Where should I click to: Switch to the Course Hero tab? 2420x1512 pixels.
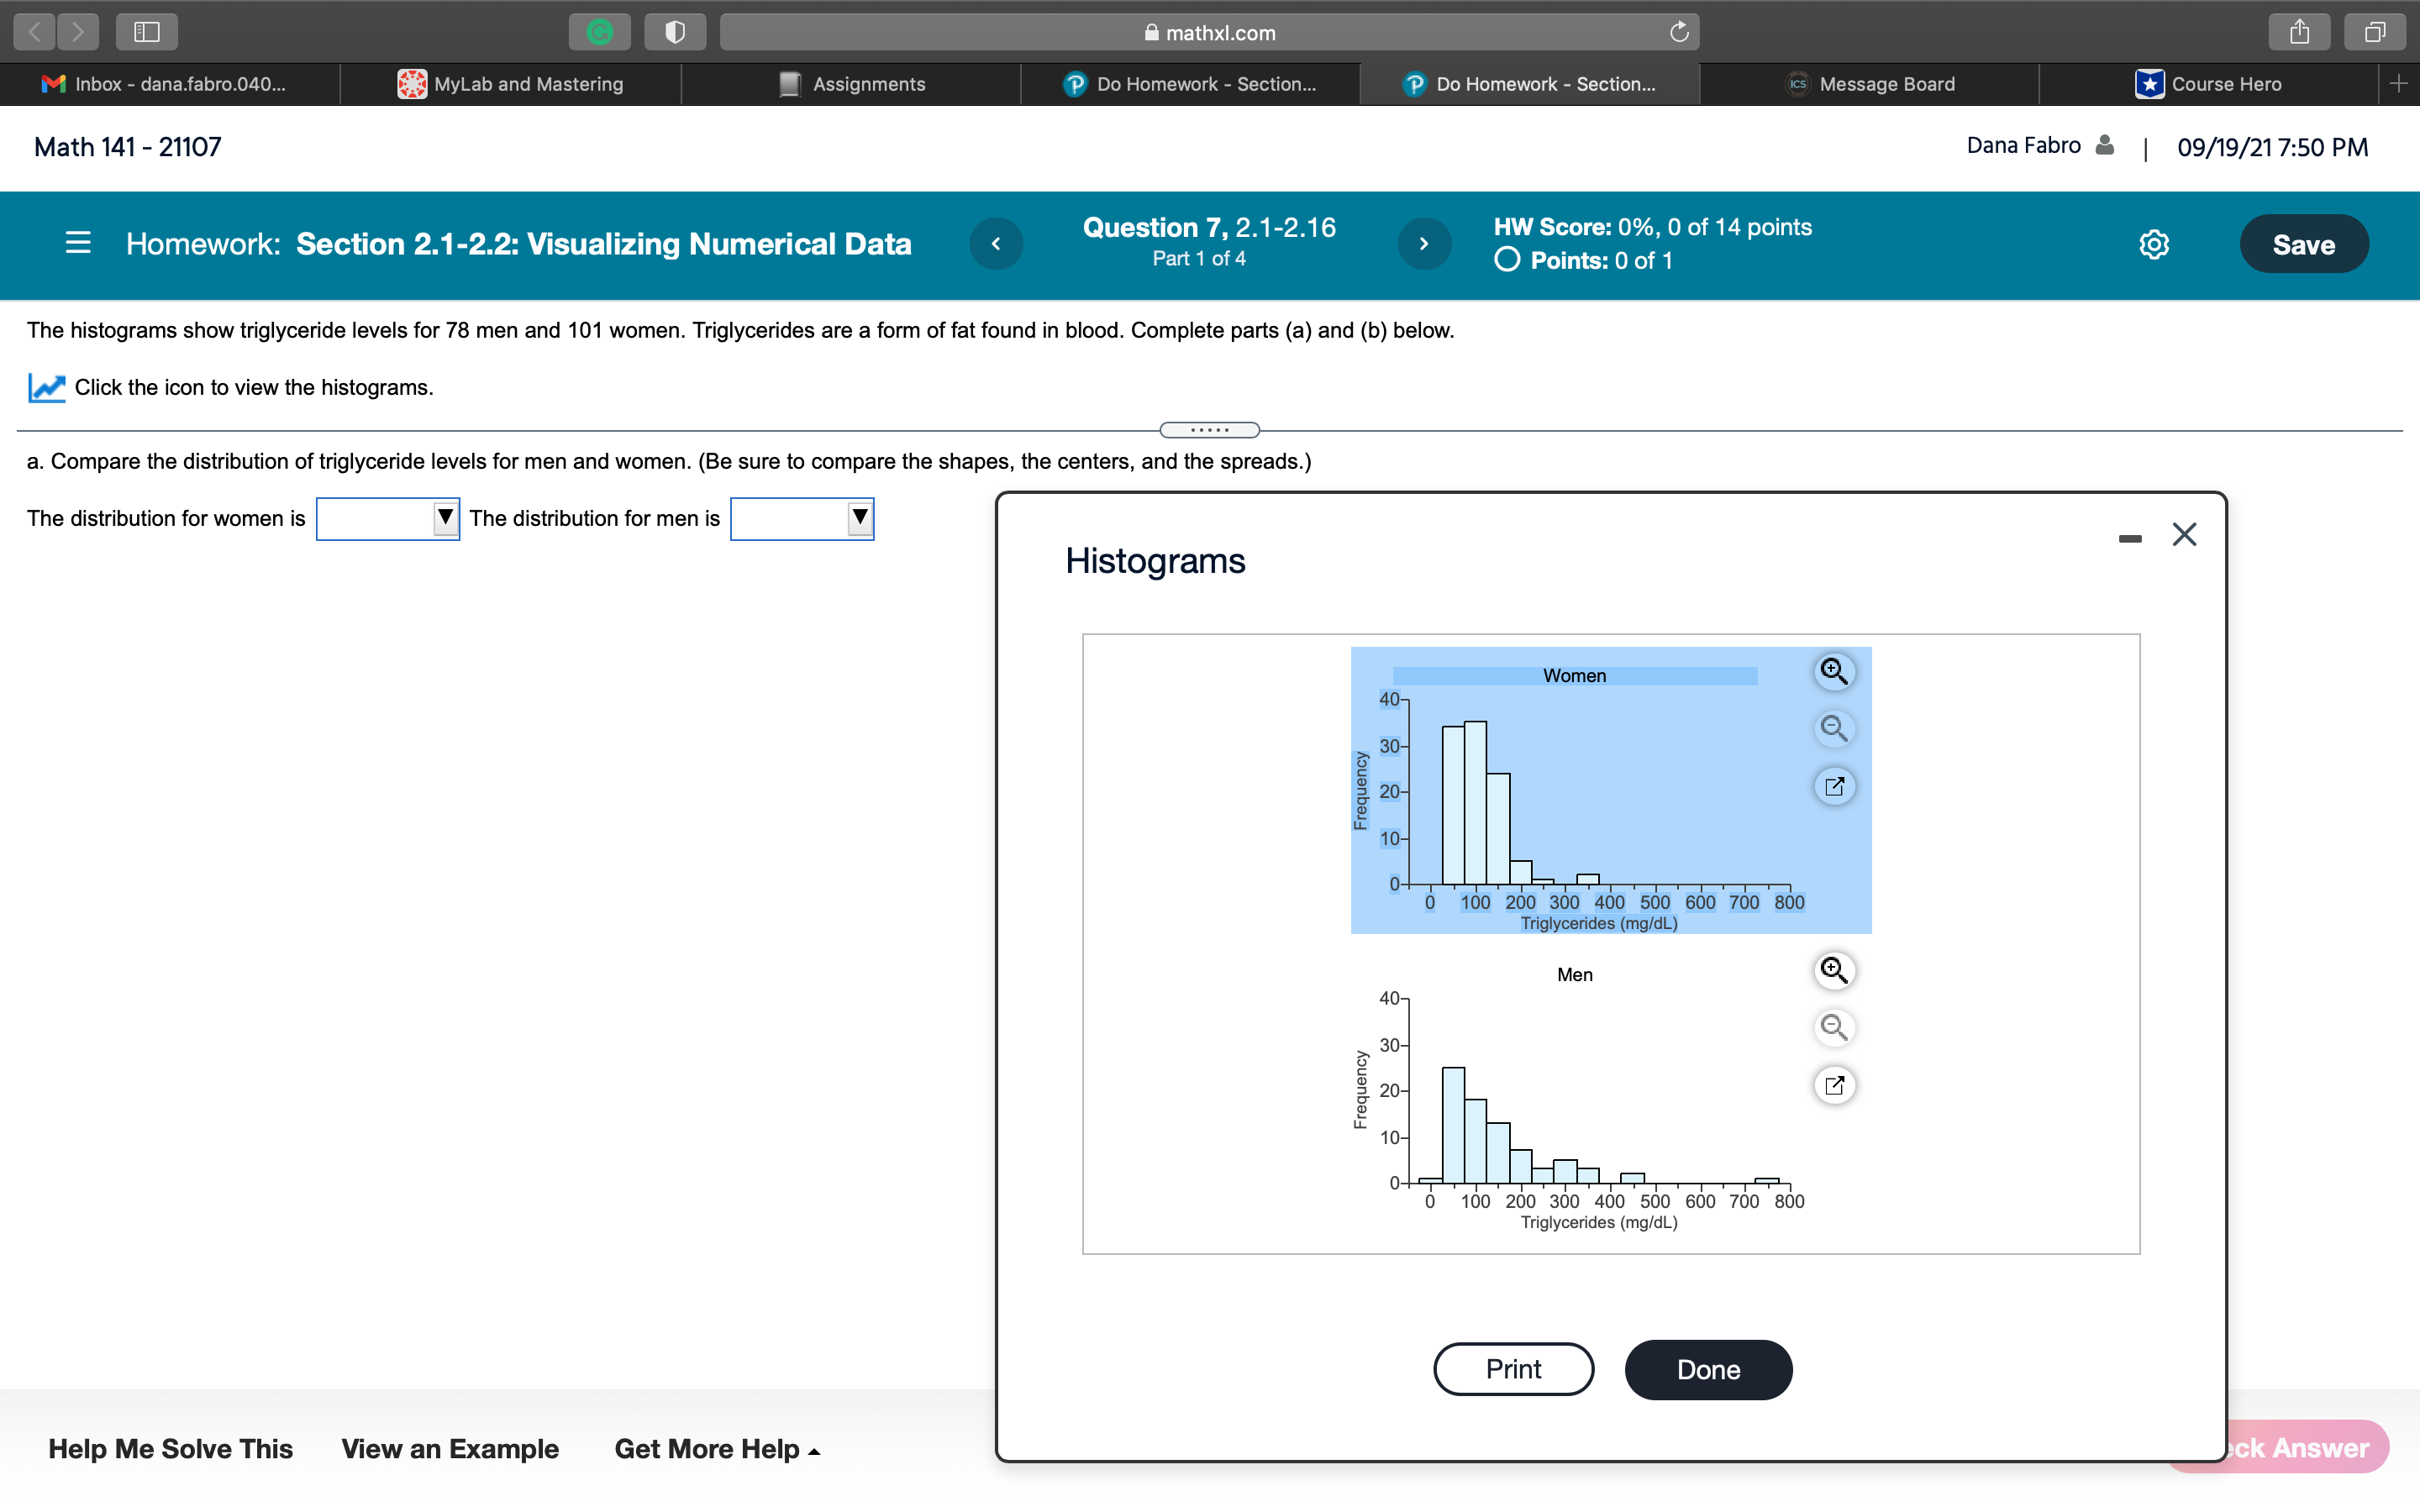(2208, 84)
